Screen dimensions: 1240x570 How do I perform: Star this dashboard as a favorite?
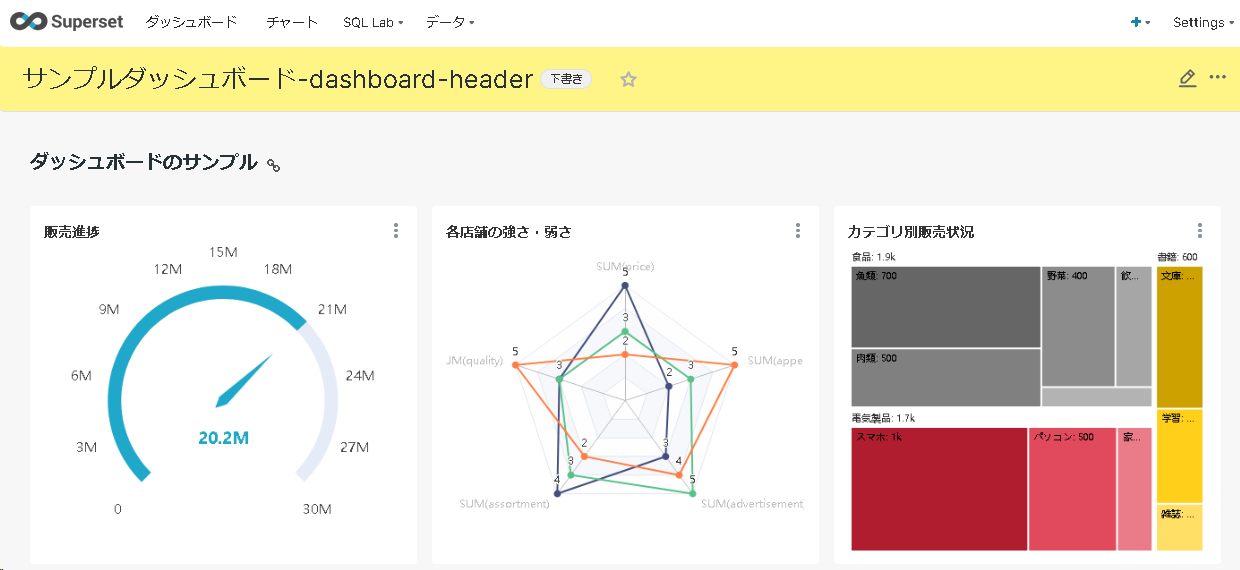628,79
